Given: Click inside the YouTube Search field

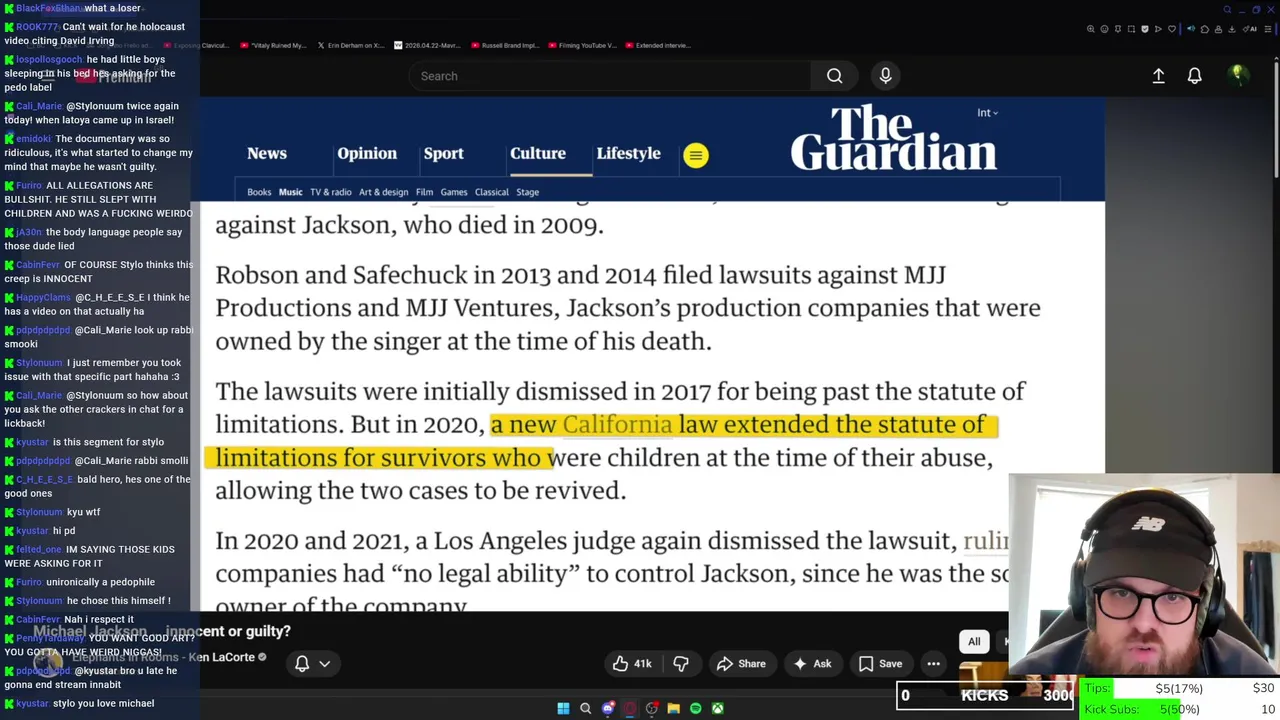Looking at the screenshot, I should coord(610,76).
